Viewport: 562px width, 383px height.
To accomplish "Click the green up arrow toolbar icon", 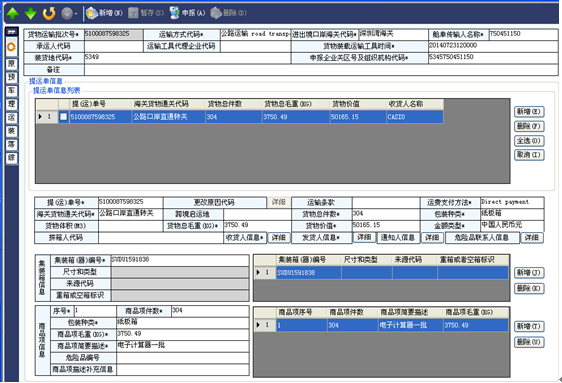I will coord(13,13).
